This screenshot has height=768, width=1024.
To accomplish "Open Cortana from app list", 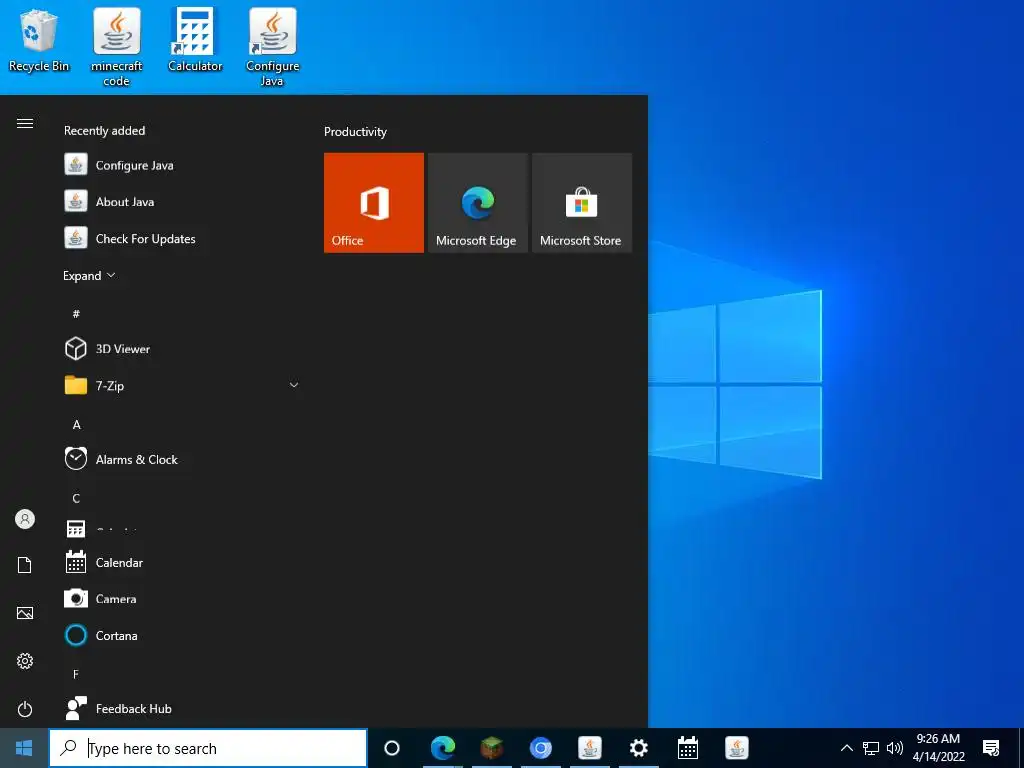I will tap(182, 635).
